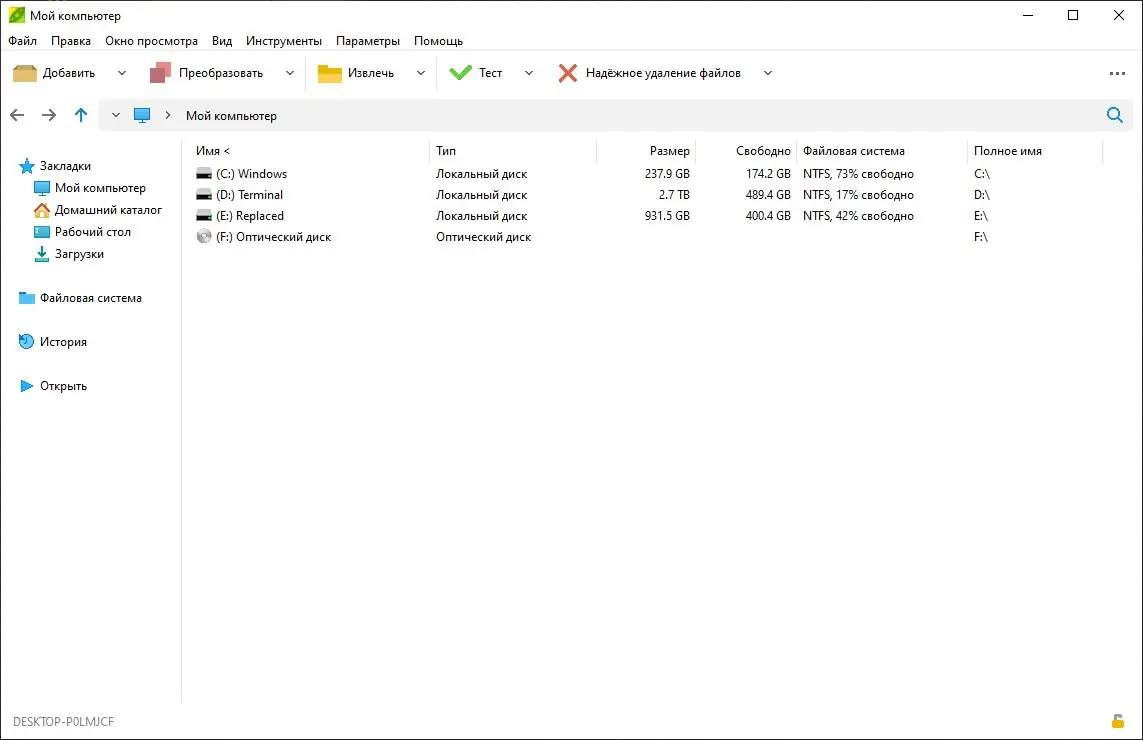Select Загрузки bookmark in sidebar
Viewport: 1143px width, 740px height.
tap(79, 254)
